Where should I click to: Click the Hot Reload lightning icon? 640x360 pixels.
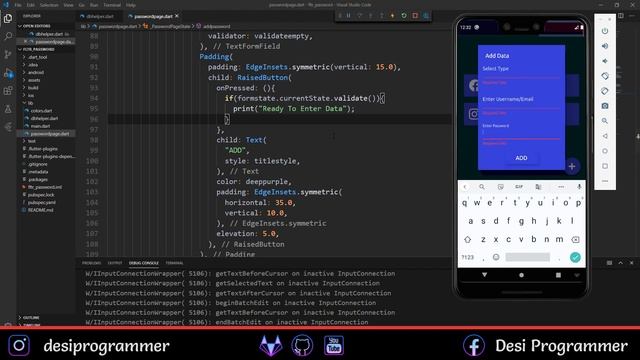(393, 16)
